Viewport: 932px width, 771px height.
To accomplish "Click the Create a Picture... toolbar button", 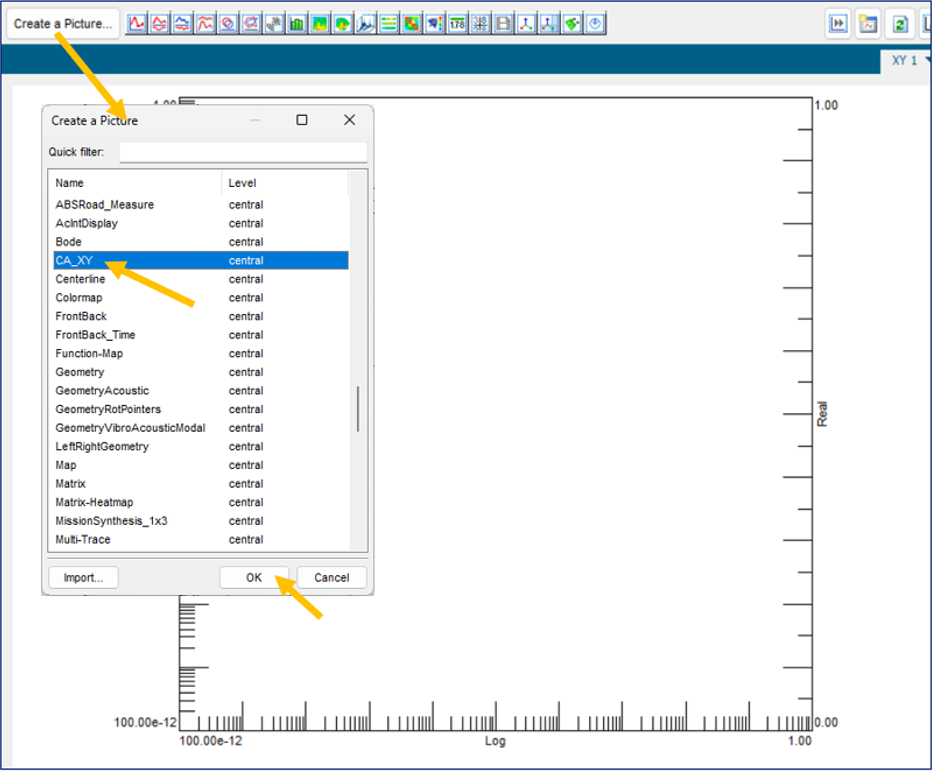I will (x=63, y=24).
